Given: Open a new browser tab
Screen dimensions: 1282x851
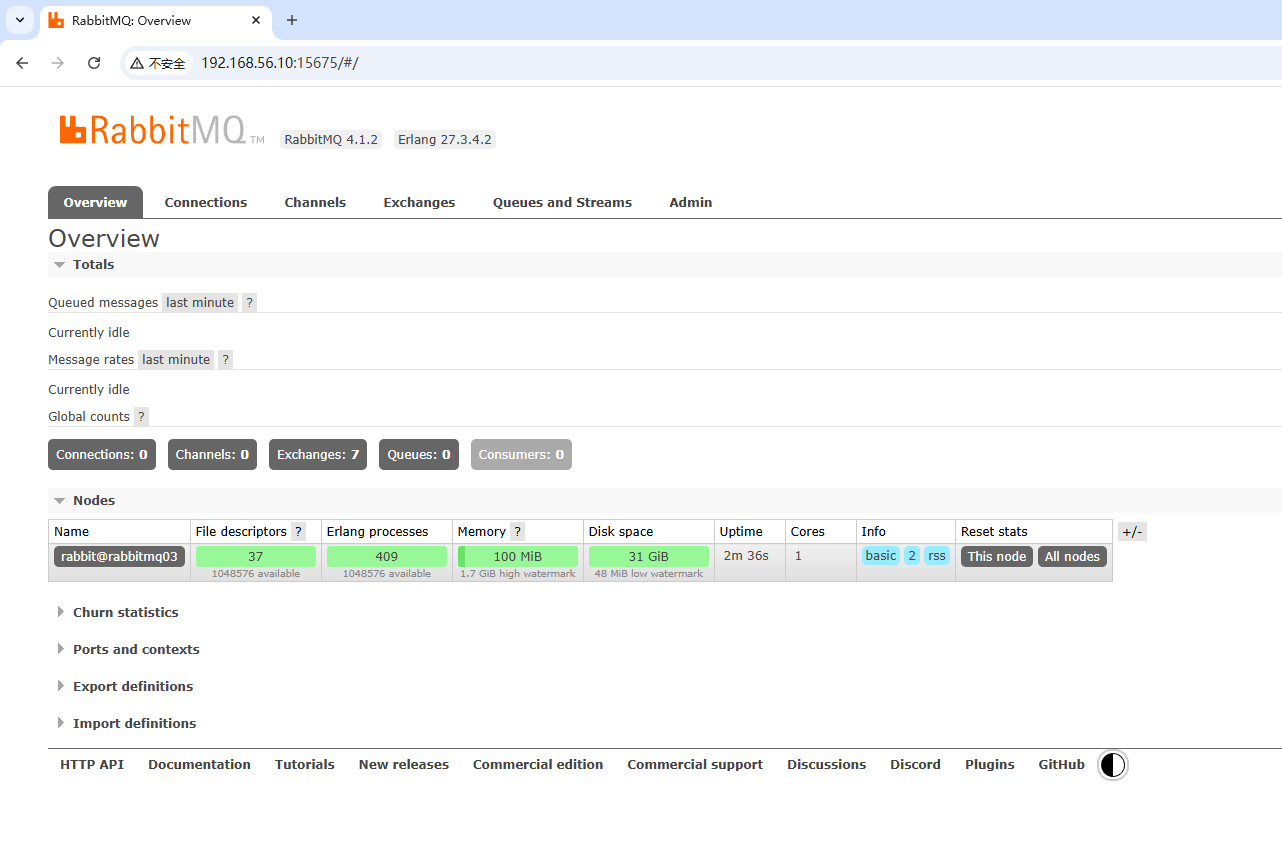Looking at the screenshot, I should click(x=292, y=20).
